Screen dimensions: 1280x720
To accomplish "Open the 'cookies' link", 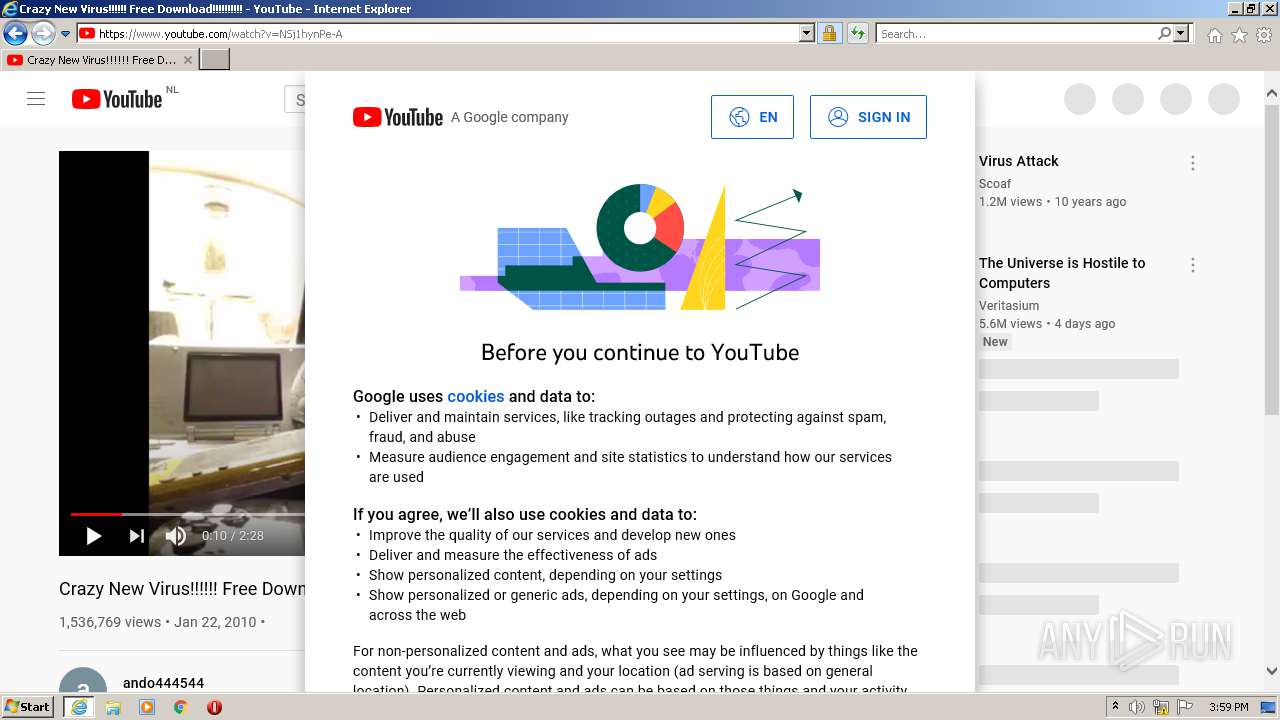I will click(476, 396).
